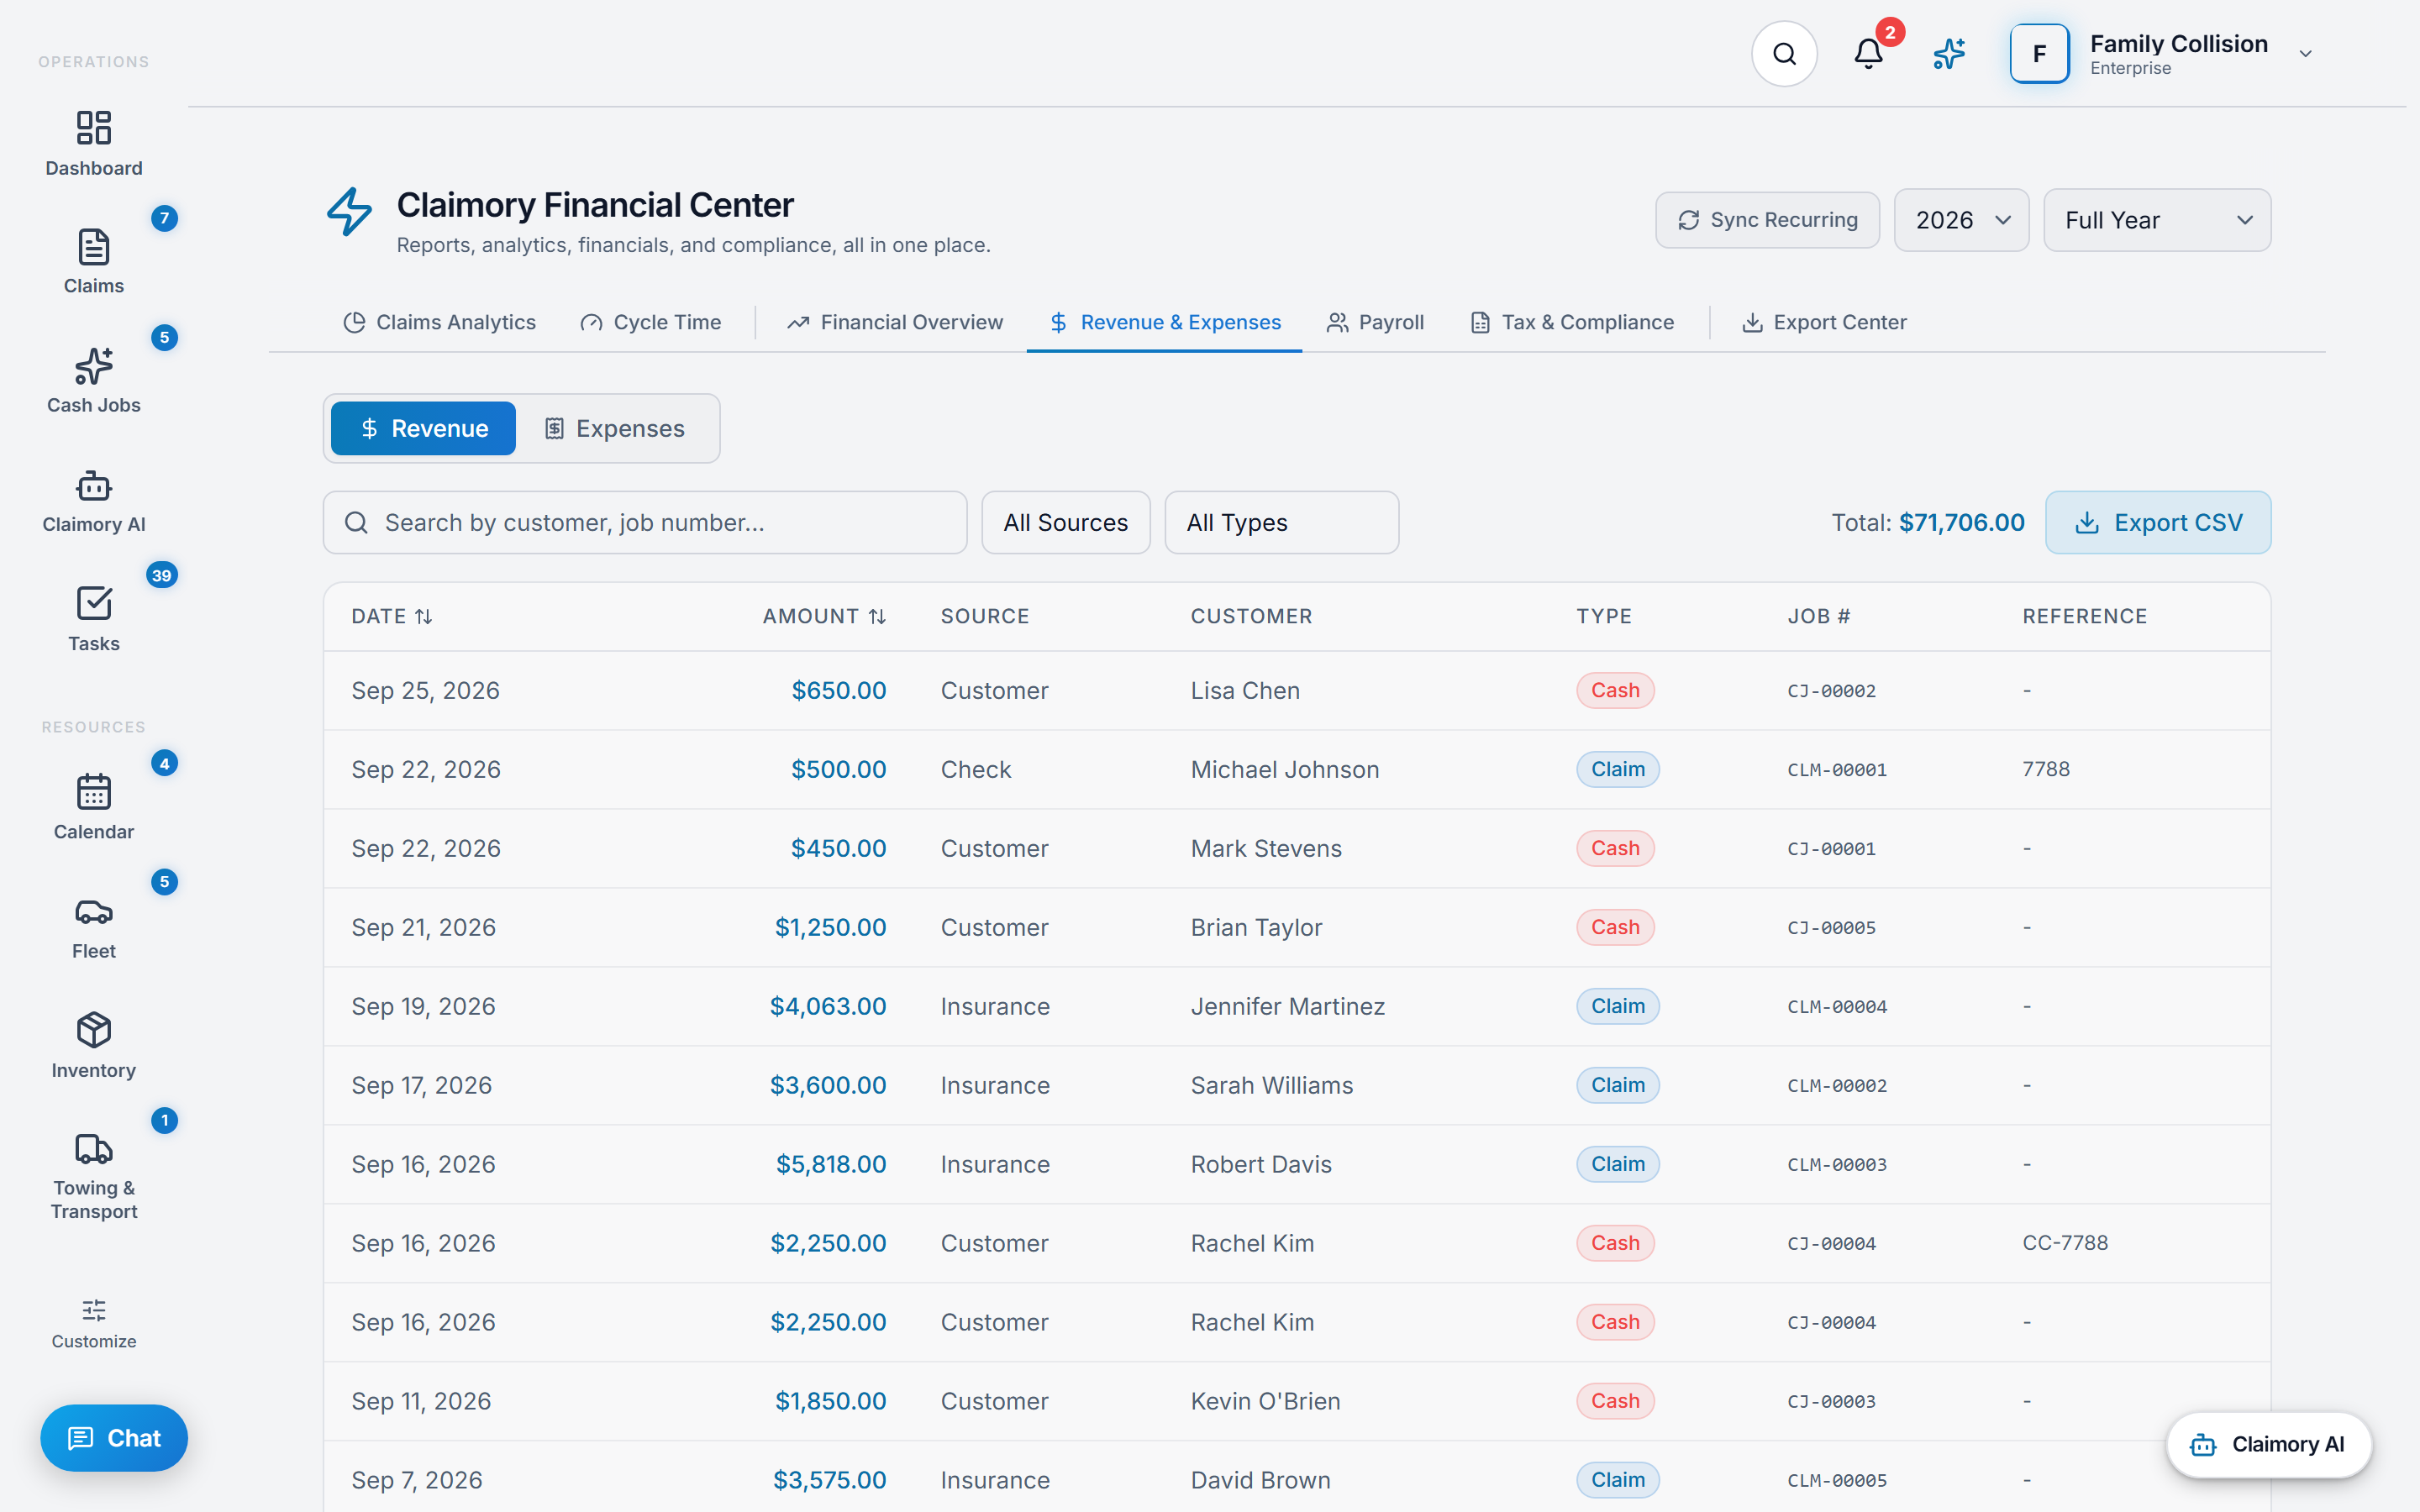Screen dimensions: 2420x1512
Task: Click the search magnifier in header
Action: (x=1784, y=54)
